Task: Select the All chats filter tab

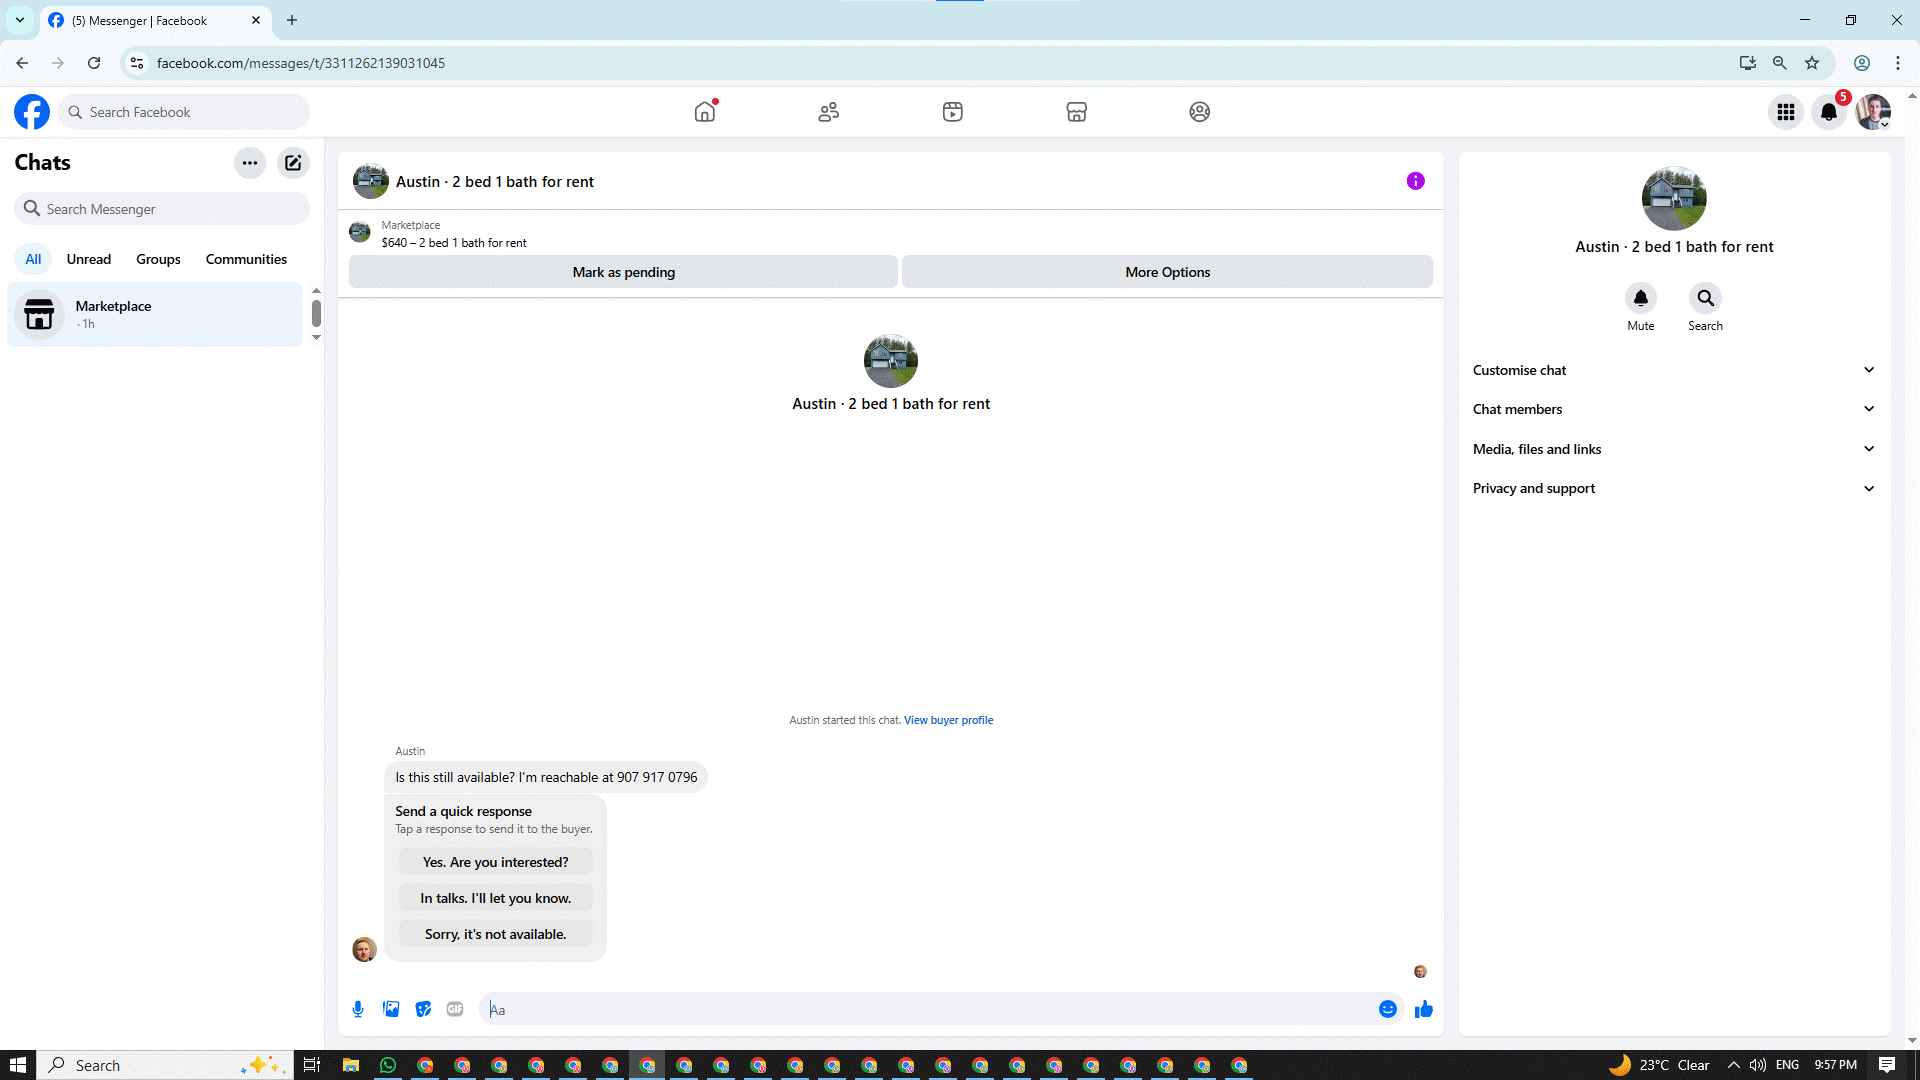Action: click(33, 259)
